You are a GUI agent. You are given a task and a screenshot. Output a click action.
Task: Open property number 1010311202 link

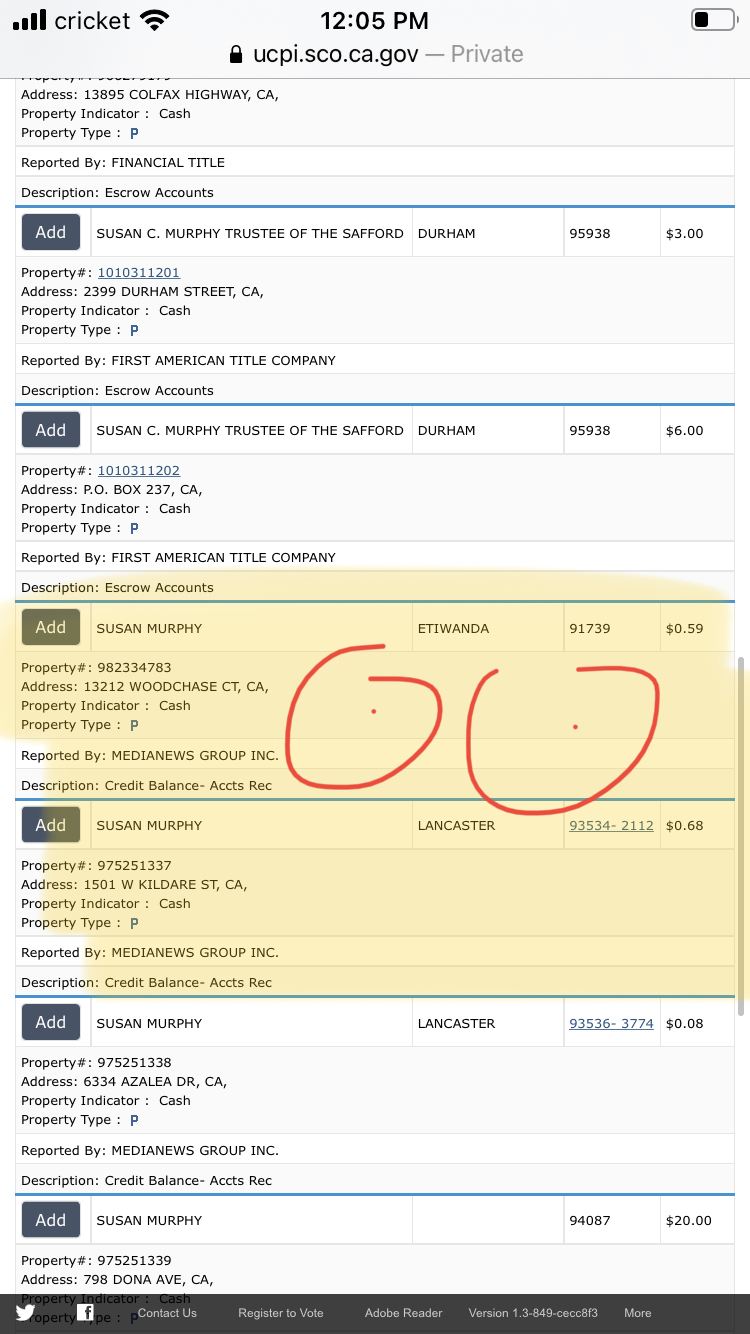pyautogui.click(x=138, y=470)
